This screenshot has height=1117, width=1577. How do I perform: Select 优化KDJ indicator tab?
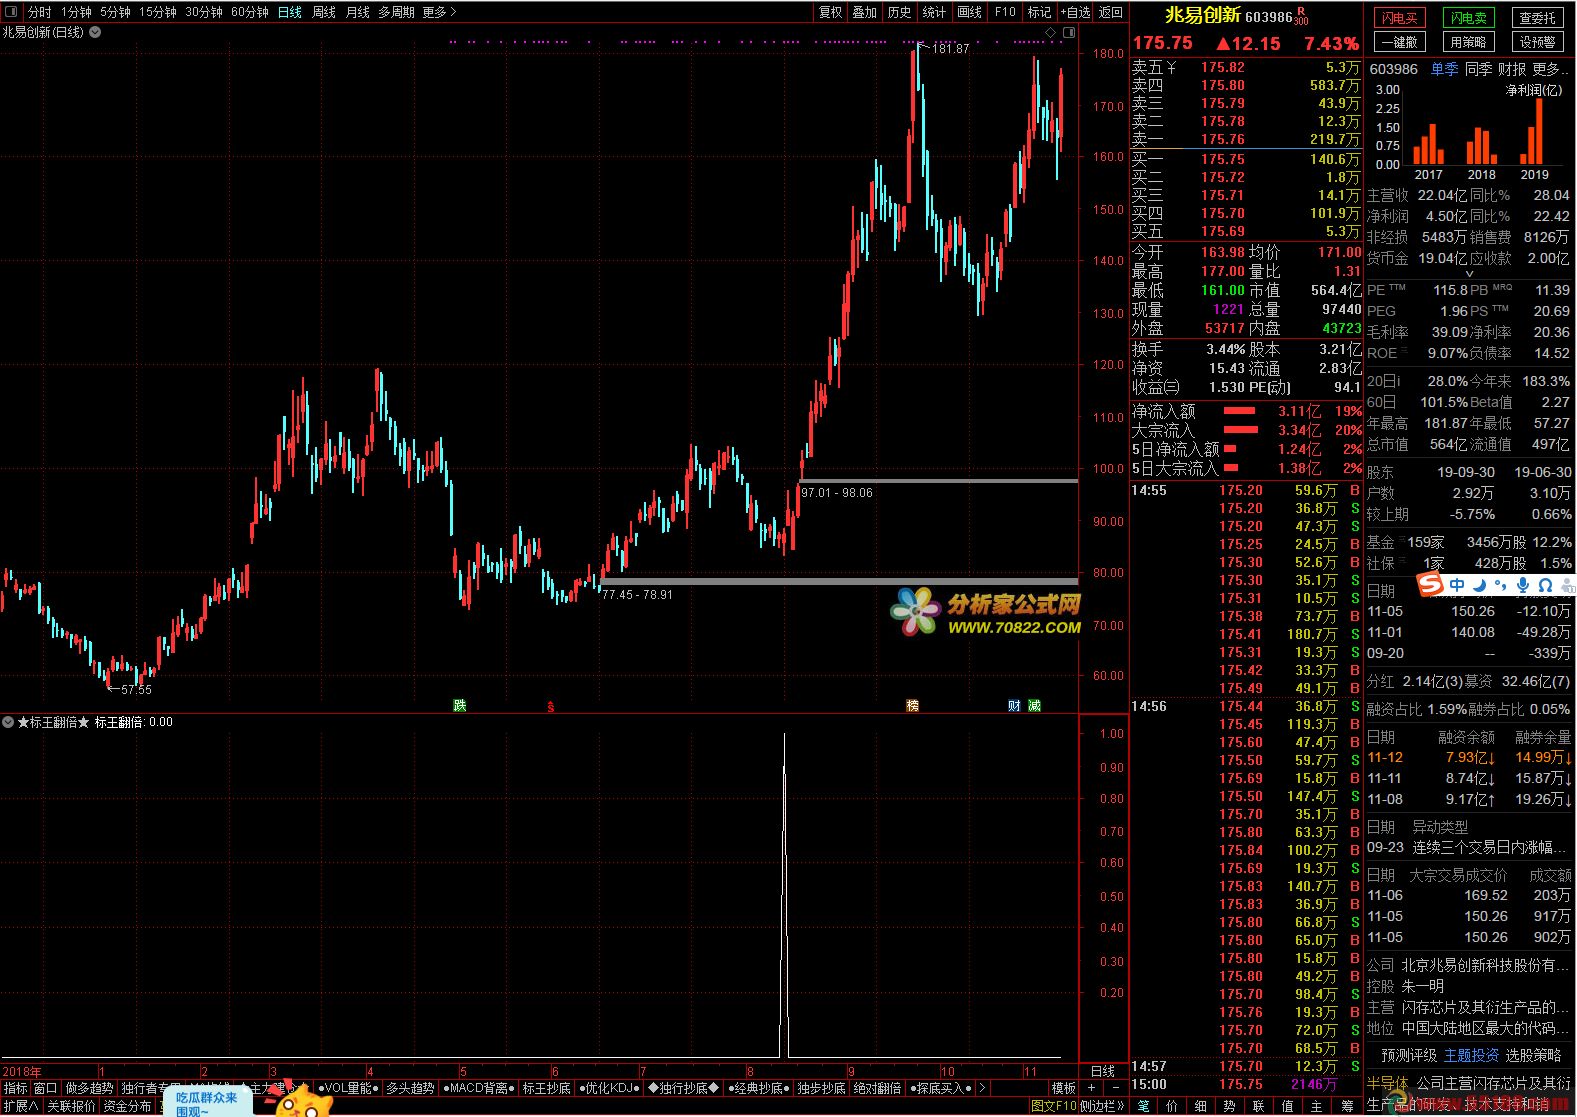click(609, 1088)
